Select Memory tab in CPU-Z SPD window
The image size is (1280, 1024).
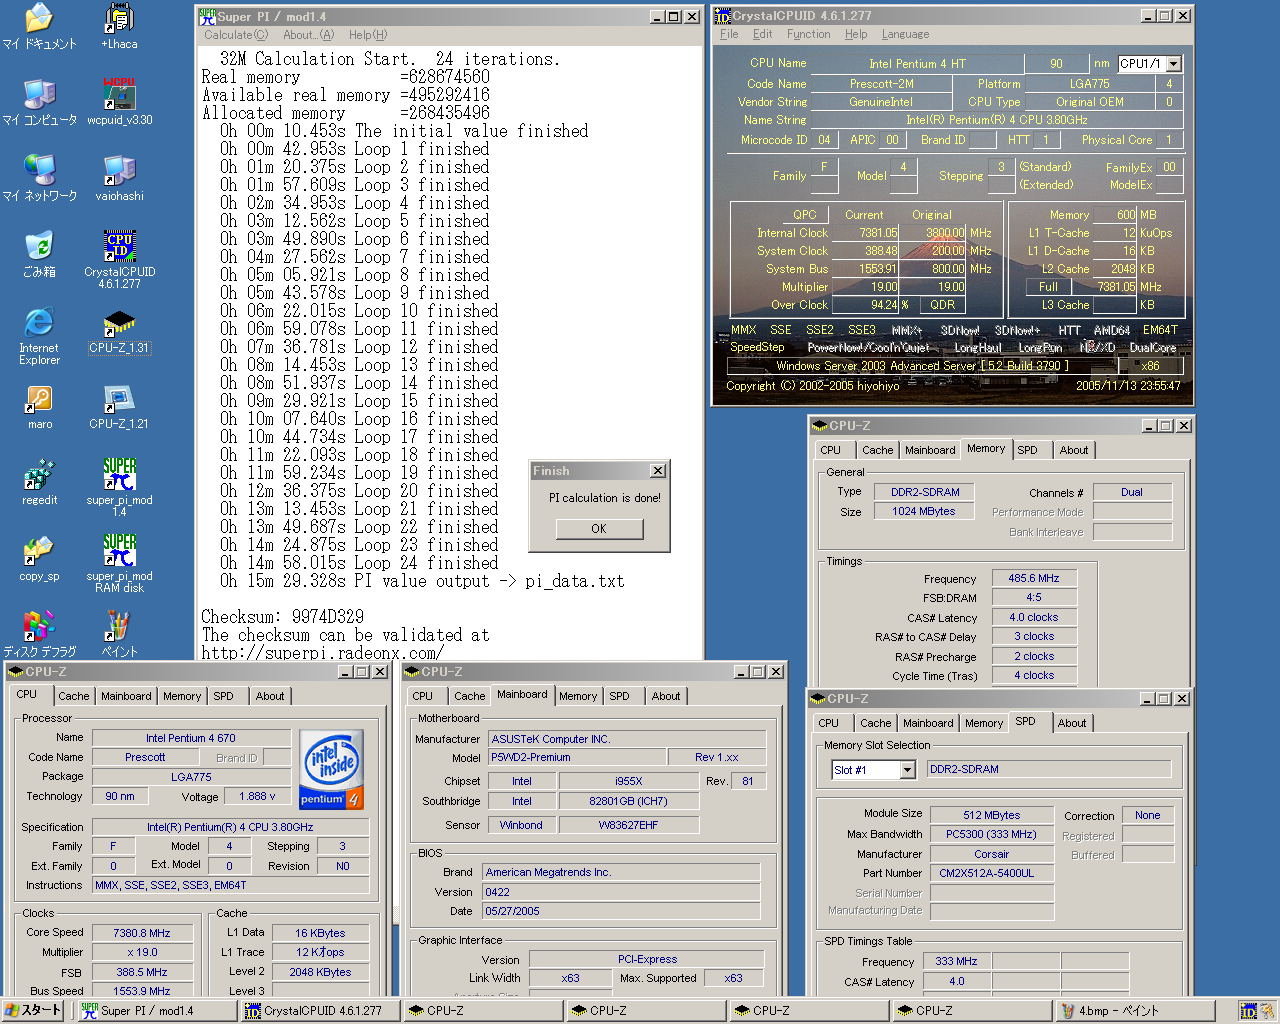(x=984, y=723)
